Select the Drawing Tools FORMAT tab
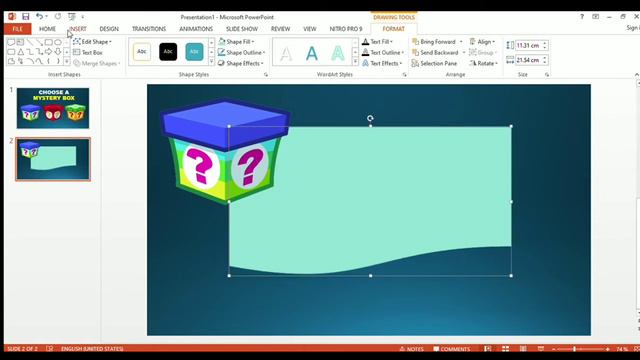 (x=393, y=29)
